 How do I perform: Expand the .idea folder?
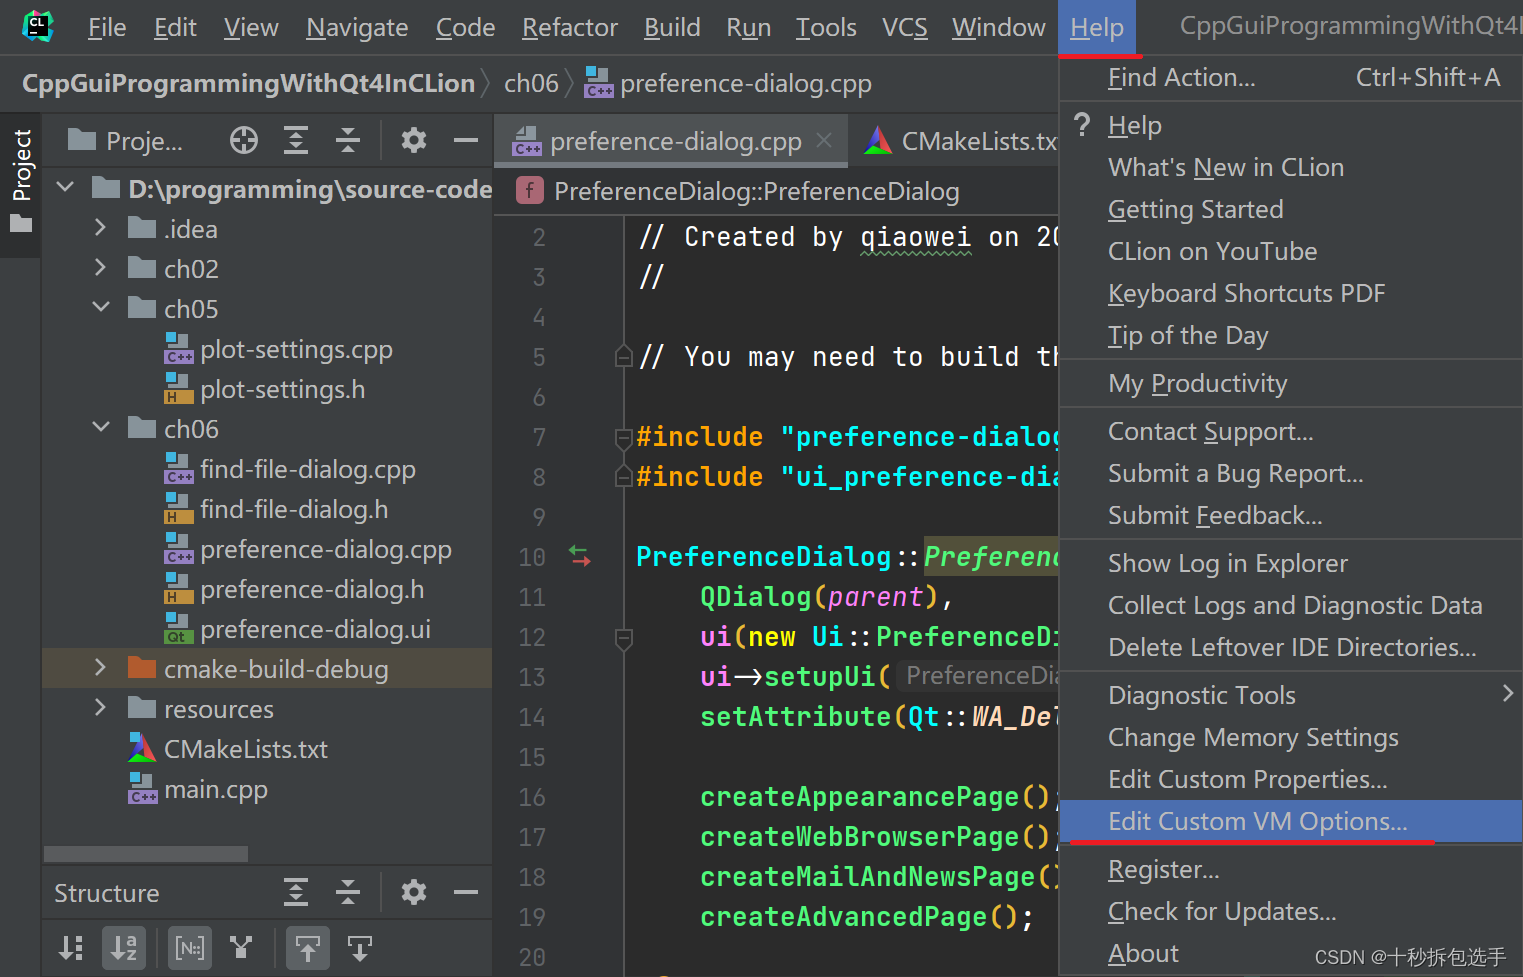tap(100, 228)
